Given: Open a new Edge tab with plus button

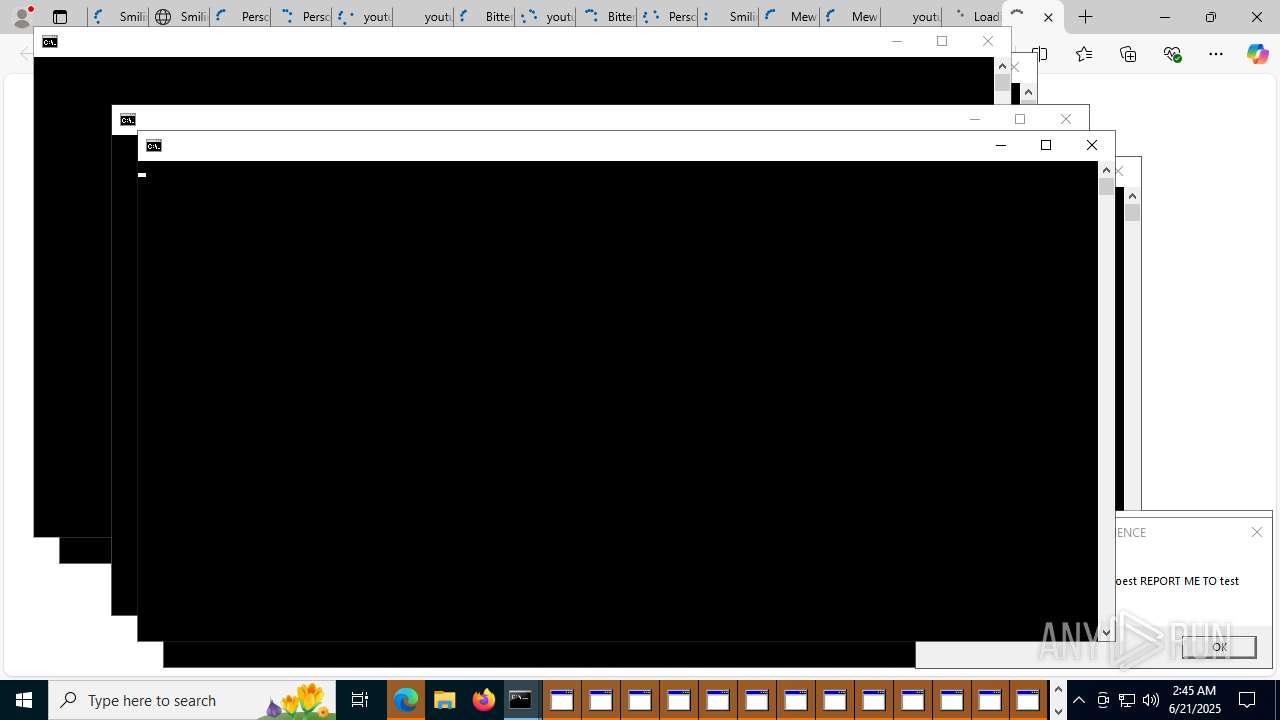Looking at the screenshot, I should tap(1086, 17).
